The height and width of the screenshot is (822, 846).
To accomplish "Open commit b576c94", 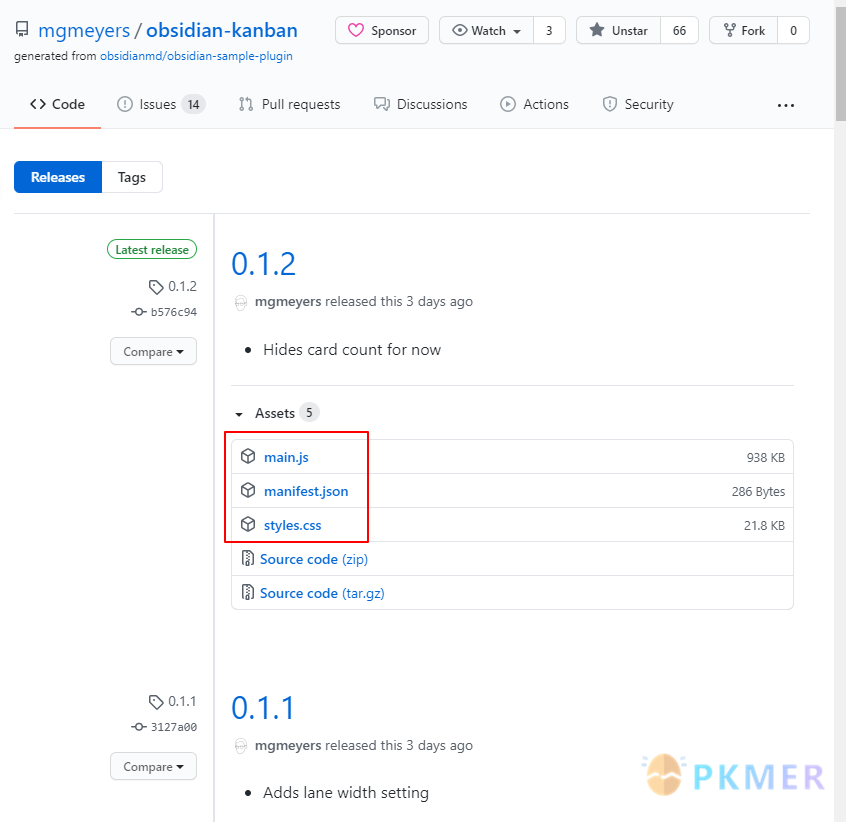I will click(x=165, y=312).
